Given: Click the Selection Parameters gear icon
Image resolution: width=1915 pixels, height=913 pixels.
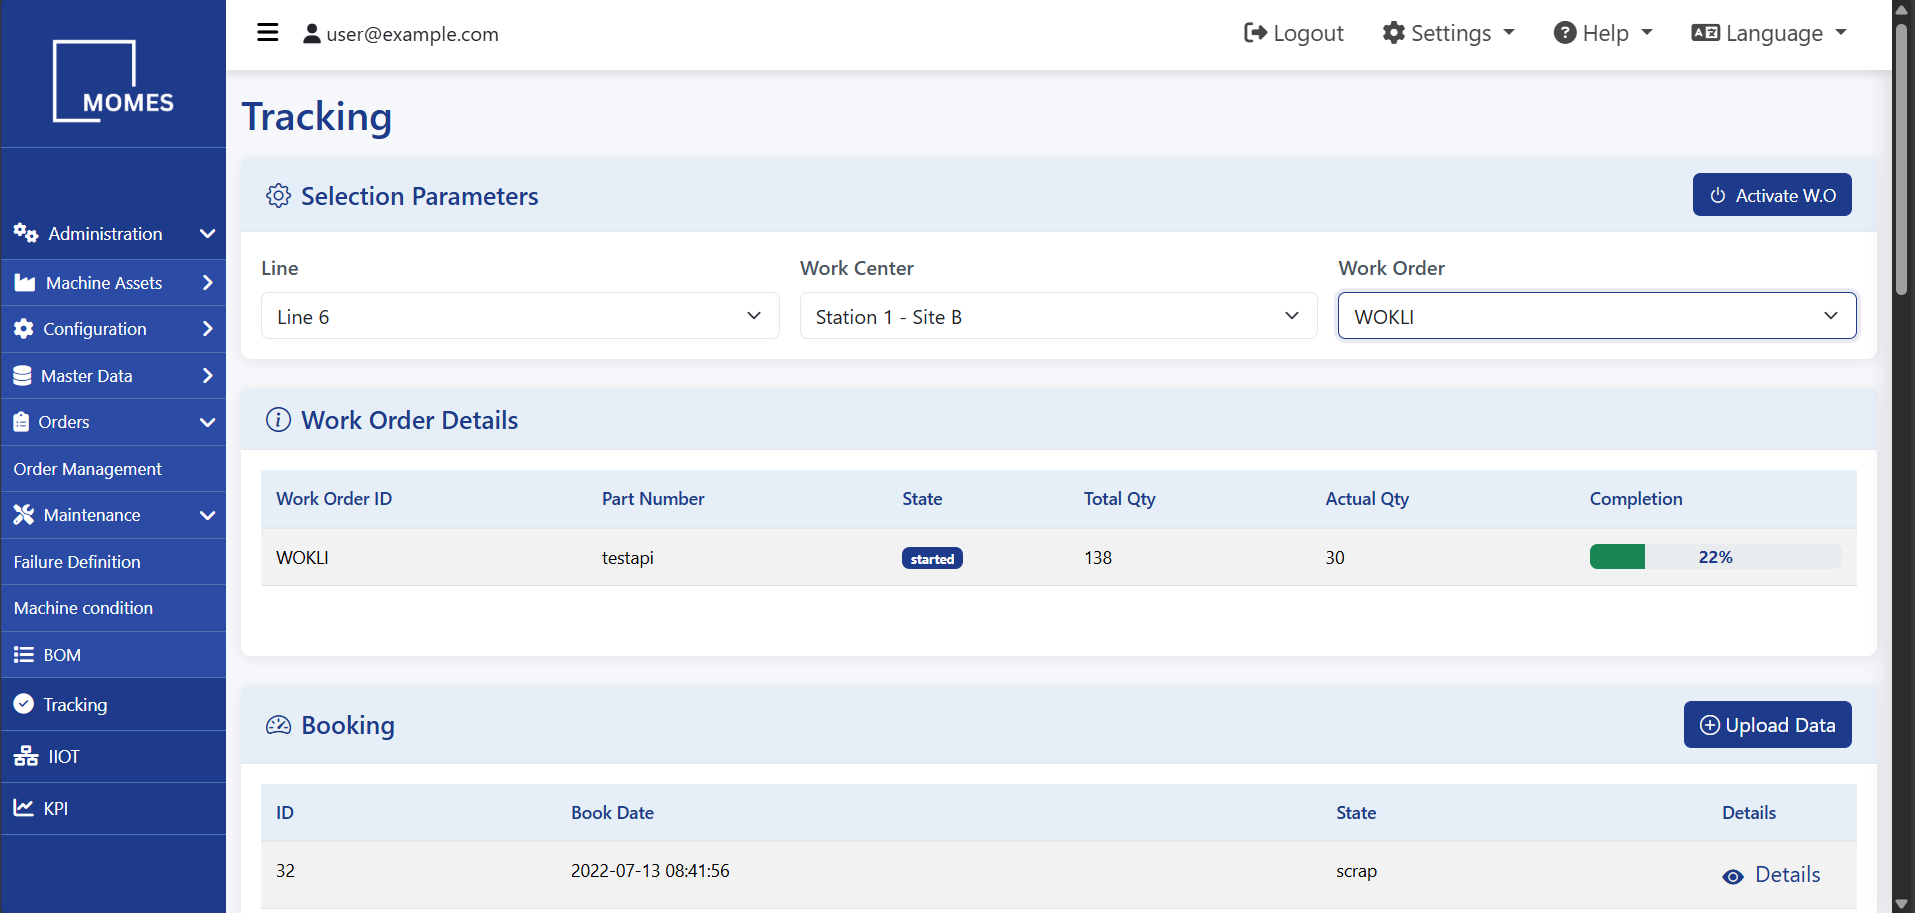Looking at the screenshot, I should click(x=278, y=196).
